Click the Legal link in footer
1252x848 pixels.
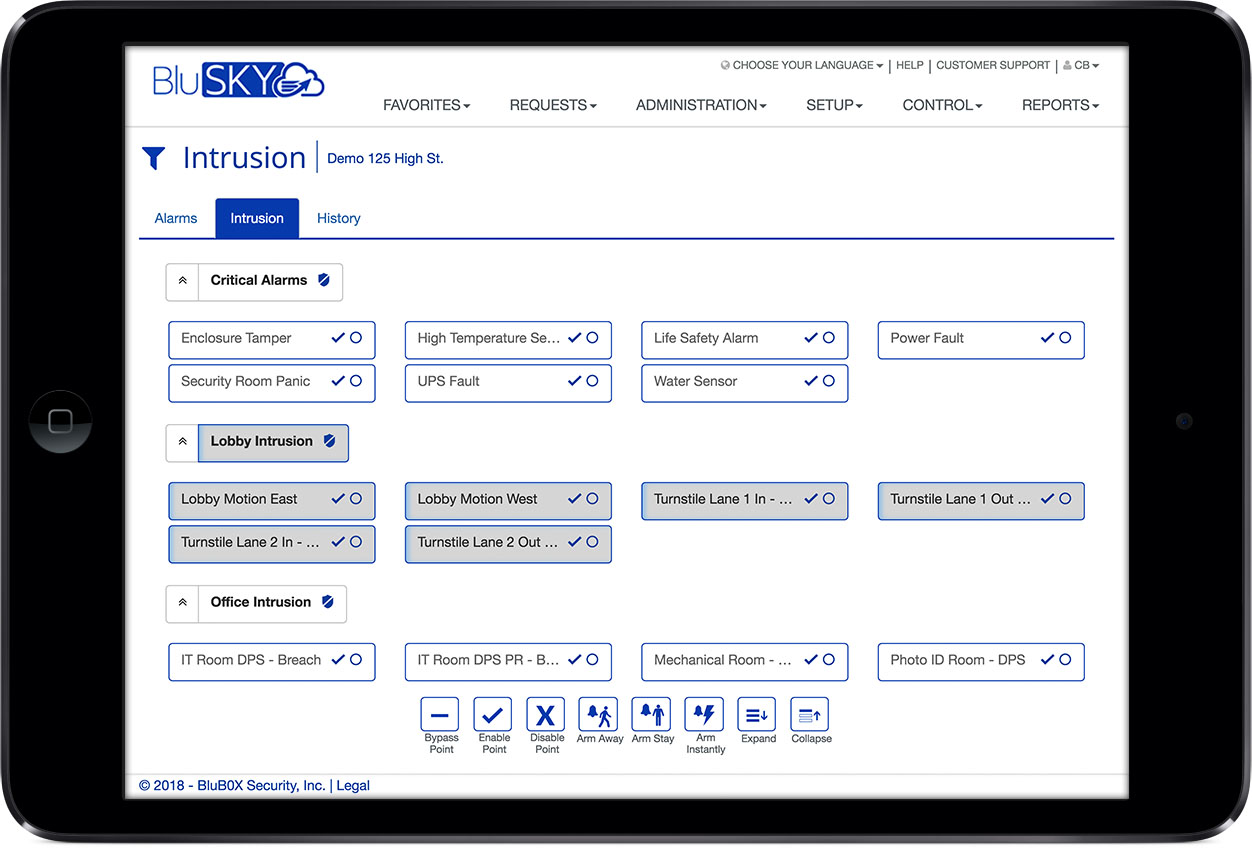tap(353, 786)
